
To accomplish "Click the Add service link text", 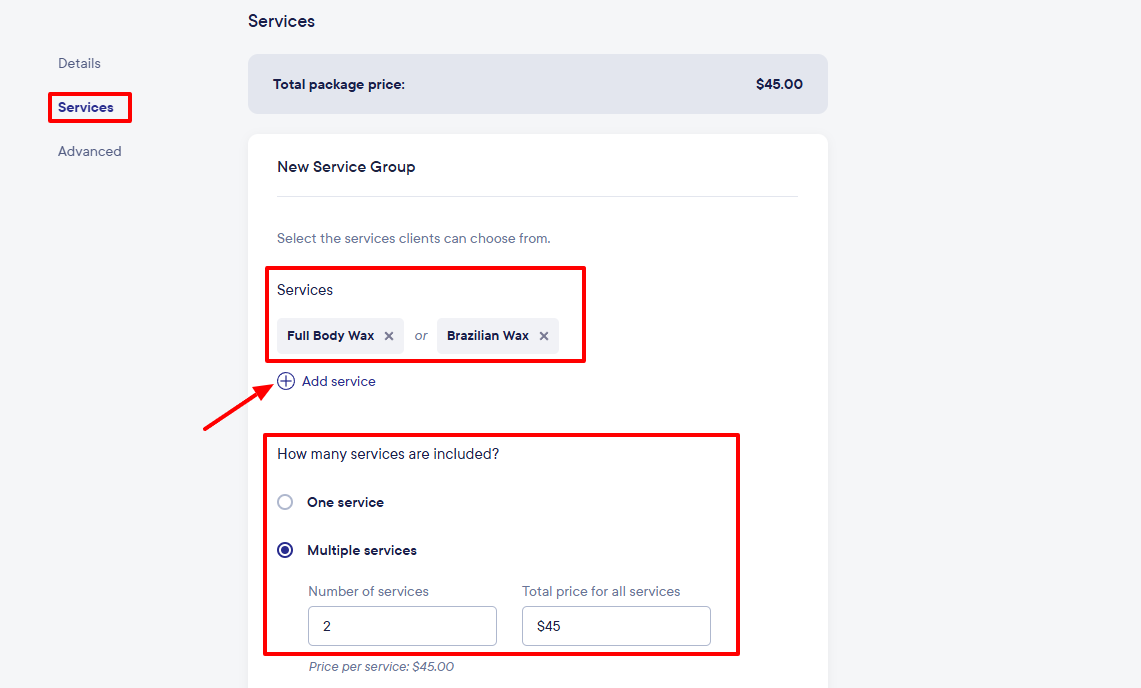I will pos(339,381).
